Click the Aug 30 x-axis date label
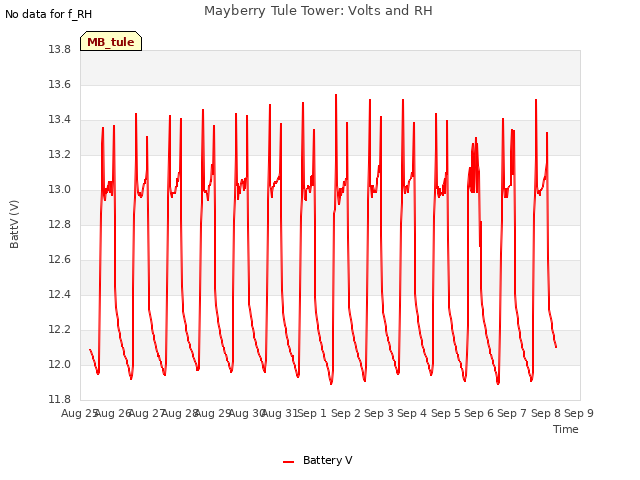640x480 pixels. click(x=247, y=413)
